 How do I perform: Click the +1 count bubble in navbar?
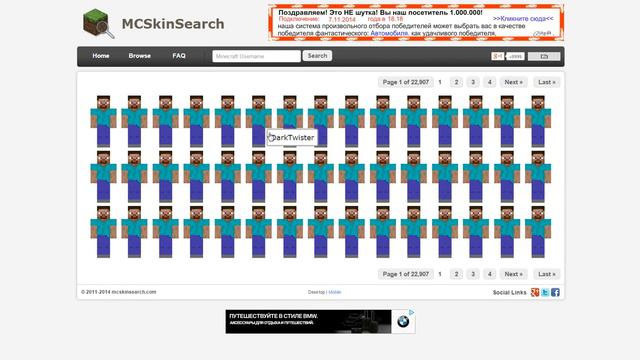[x=515, y=56]
